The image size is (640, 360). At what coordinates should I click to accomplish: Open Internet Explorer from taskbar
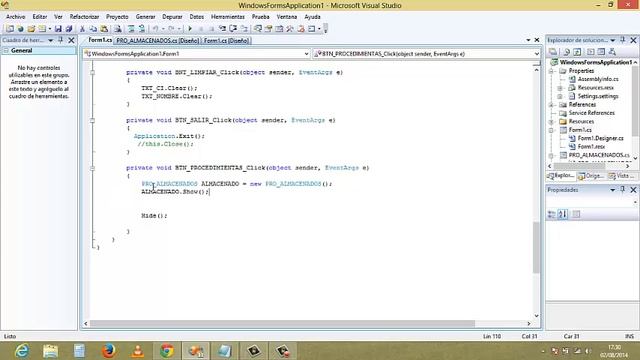coord(21,351)
